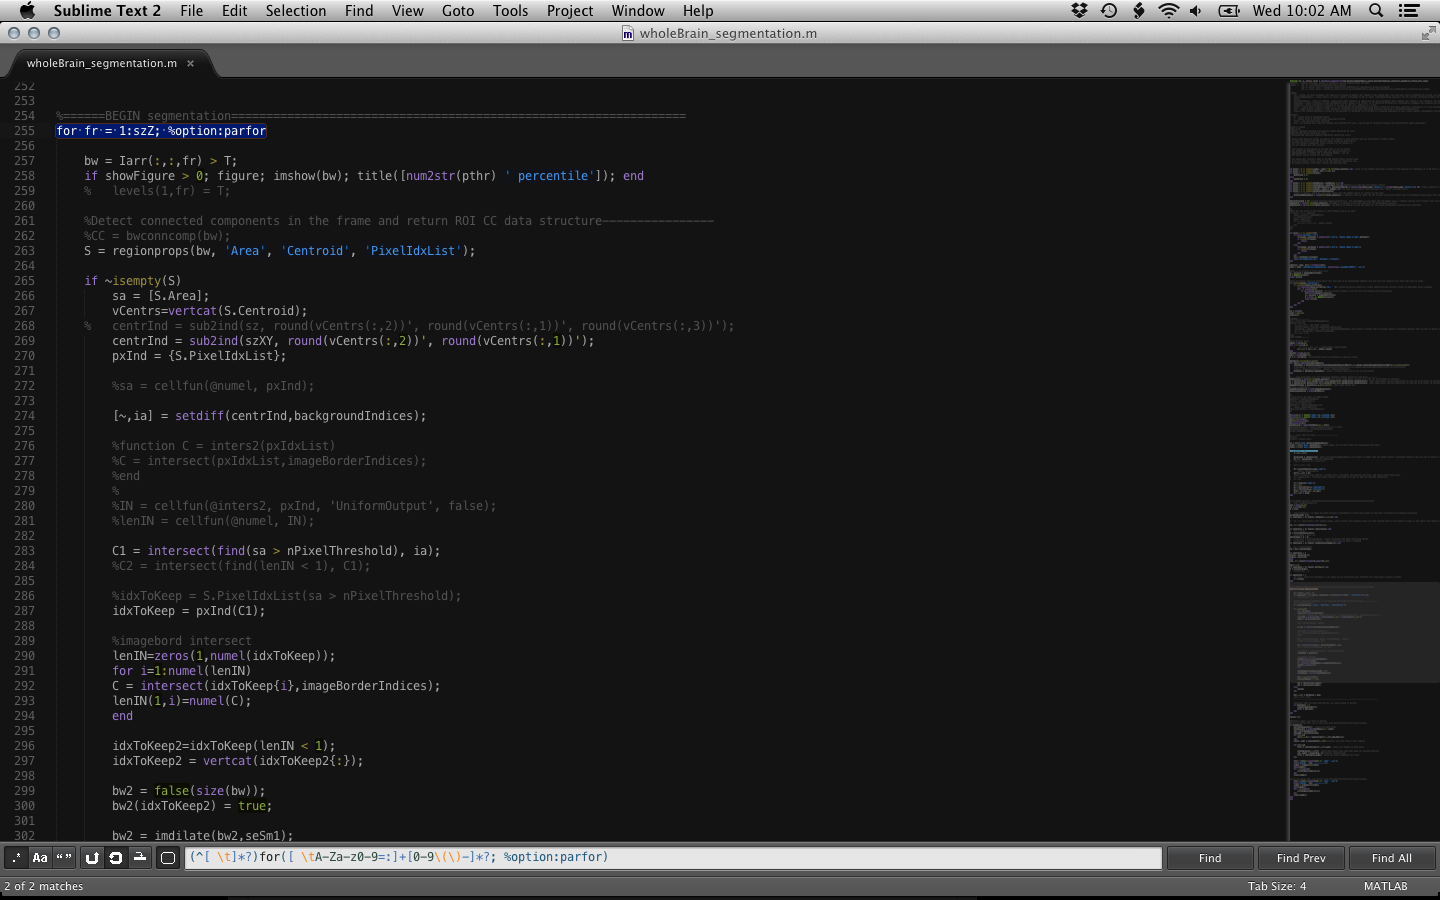Click the Find Prev button
The image size is (1440, 900).
click(x=1301, y=858)
